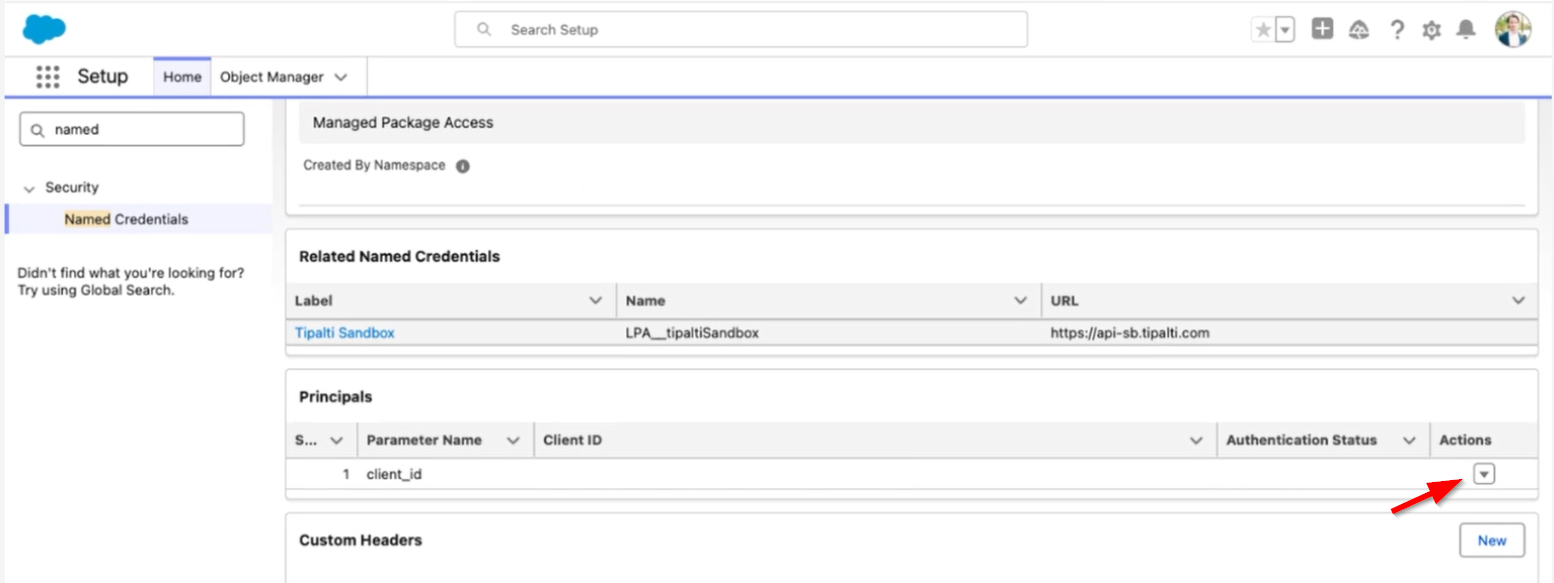Open the Tipalti Sandbox link
1554x583 pixels.
click(x=344, y=333)
